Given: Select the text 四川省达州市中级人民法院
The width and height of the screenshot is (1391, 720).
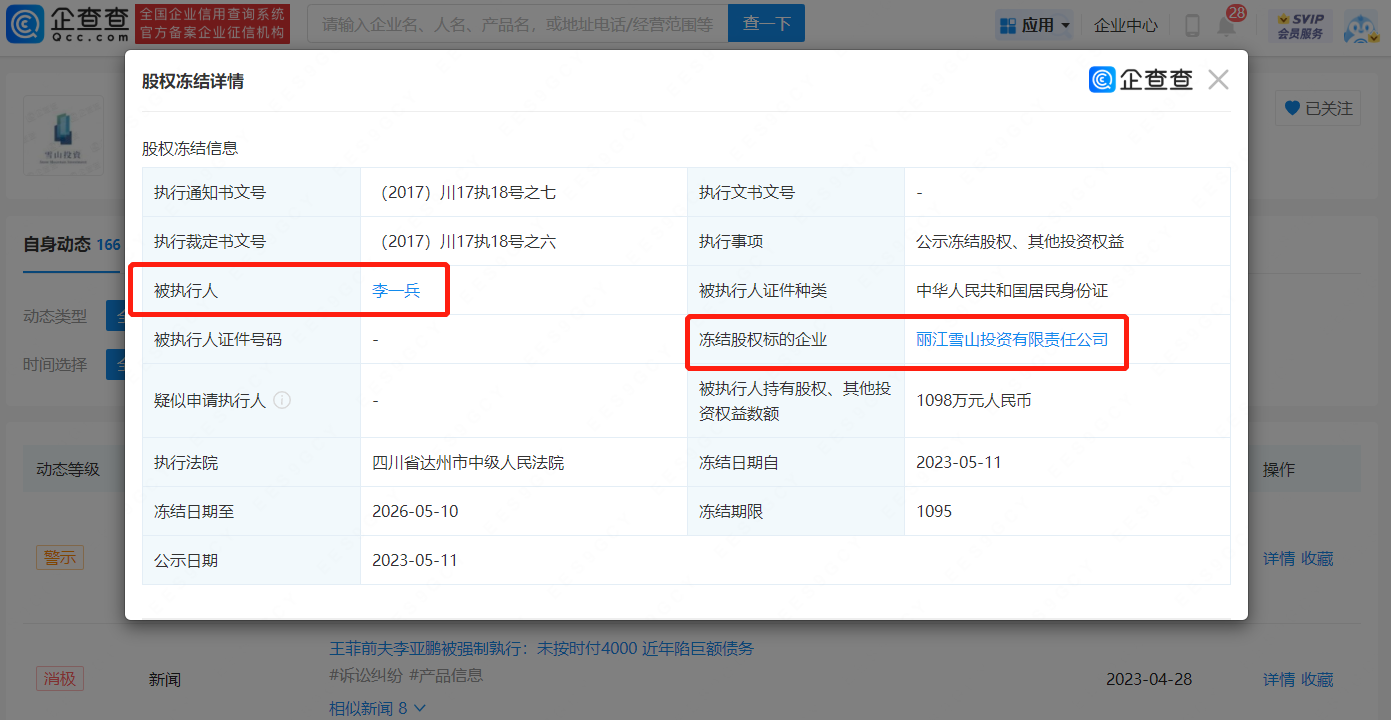Looking at the screenshot, I should 468,463.
